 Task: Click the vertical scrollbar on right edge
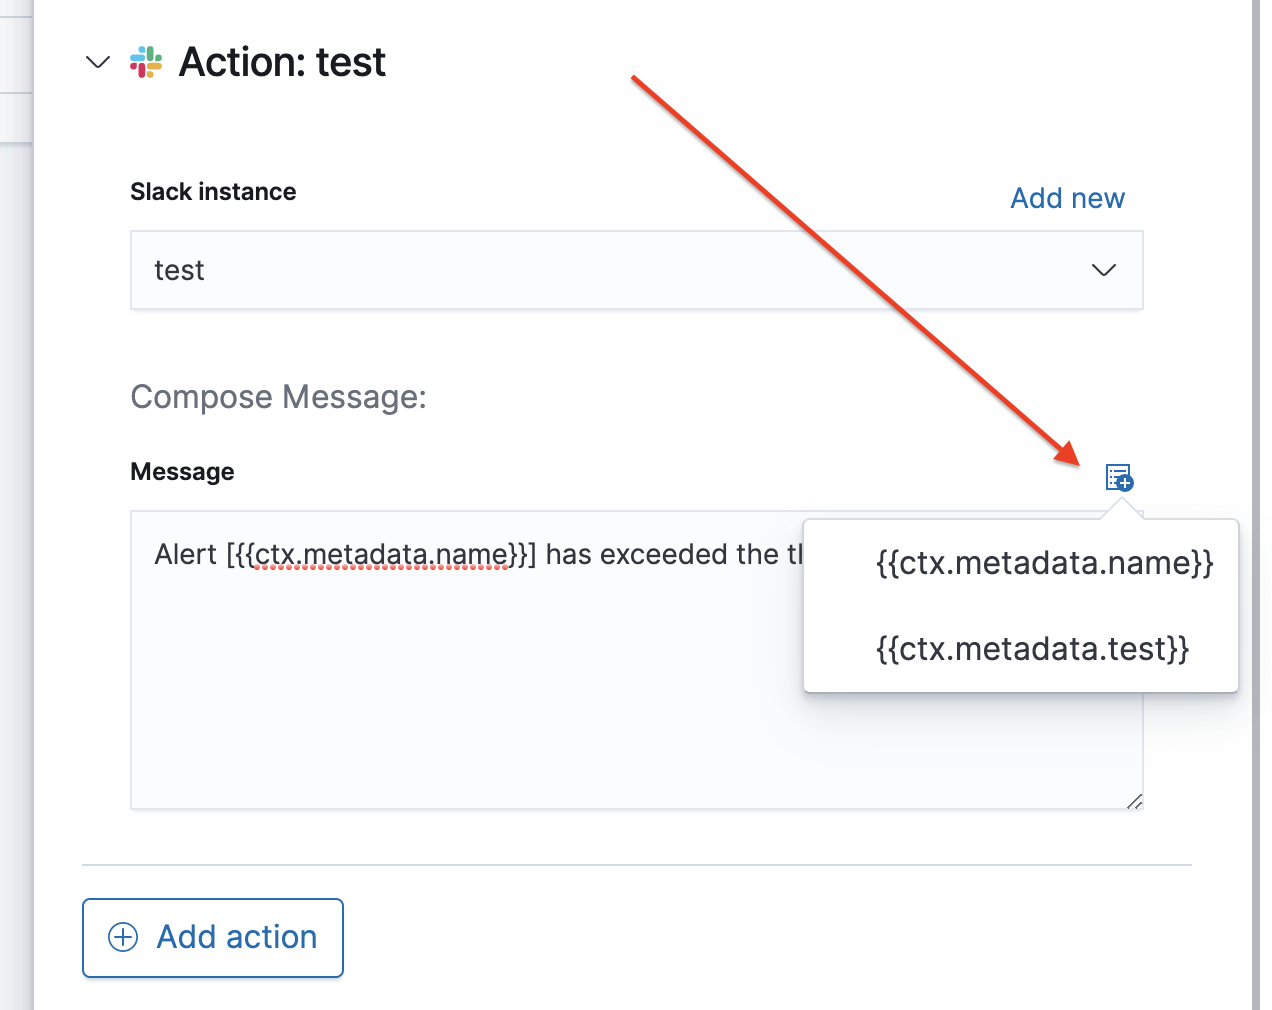1256,505
